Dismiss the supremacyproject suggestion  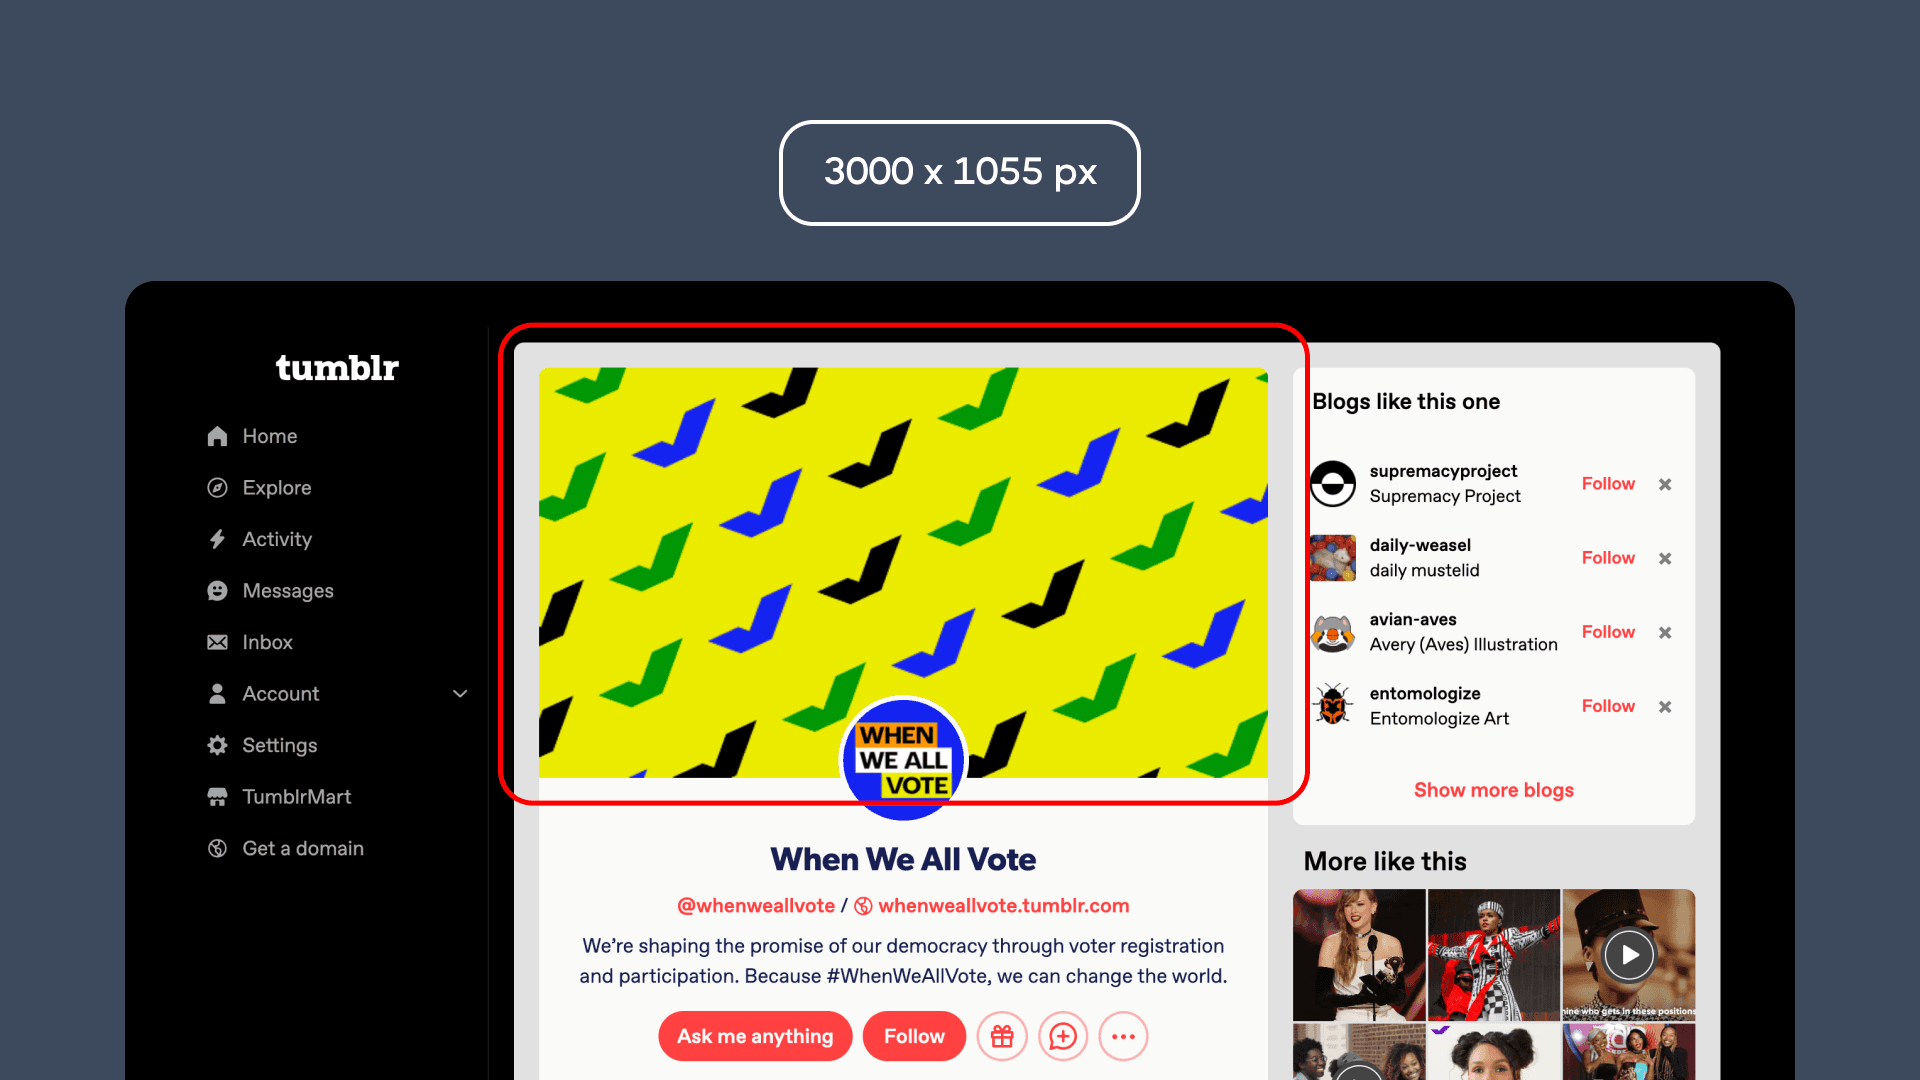pyautogui.click(x=1665, y=484)
